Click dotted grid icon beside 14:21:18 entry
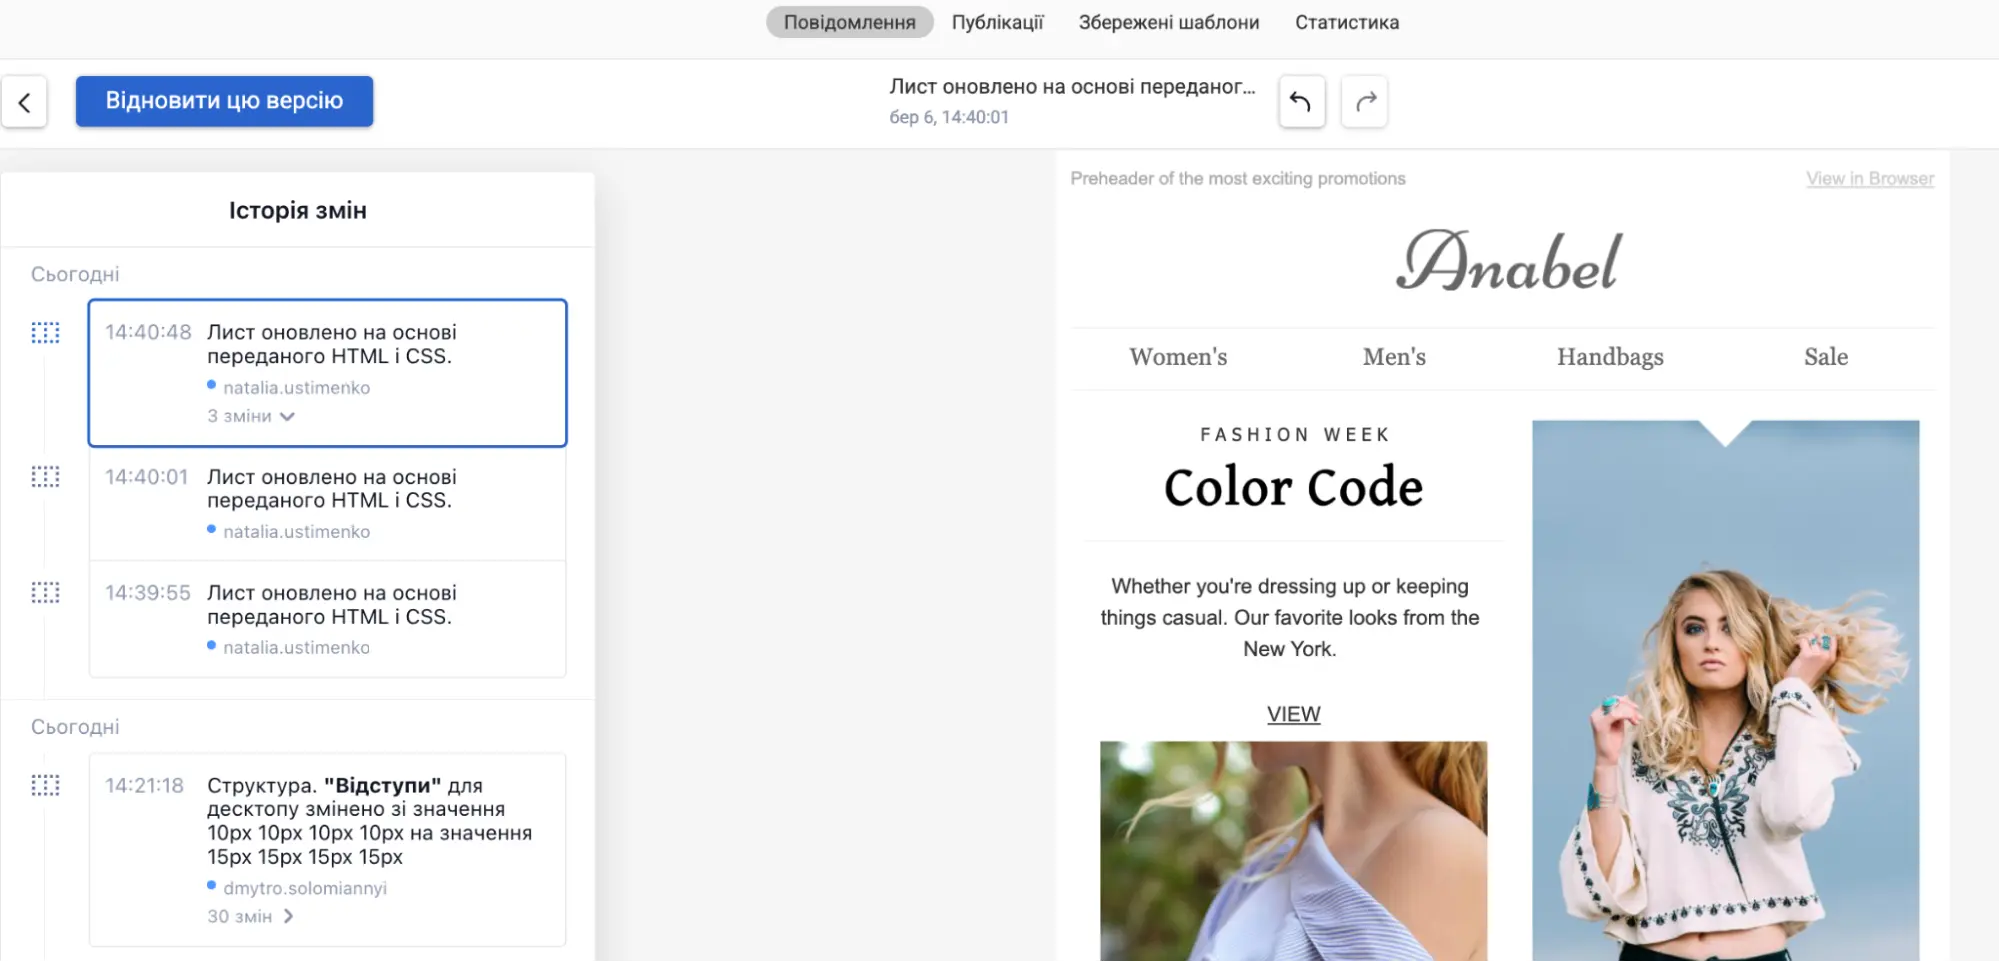 (45, 786)
